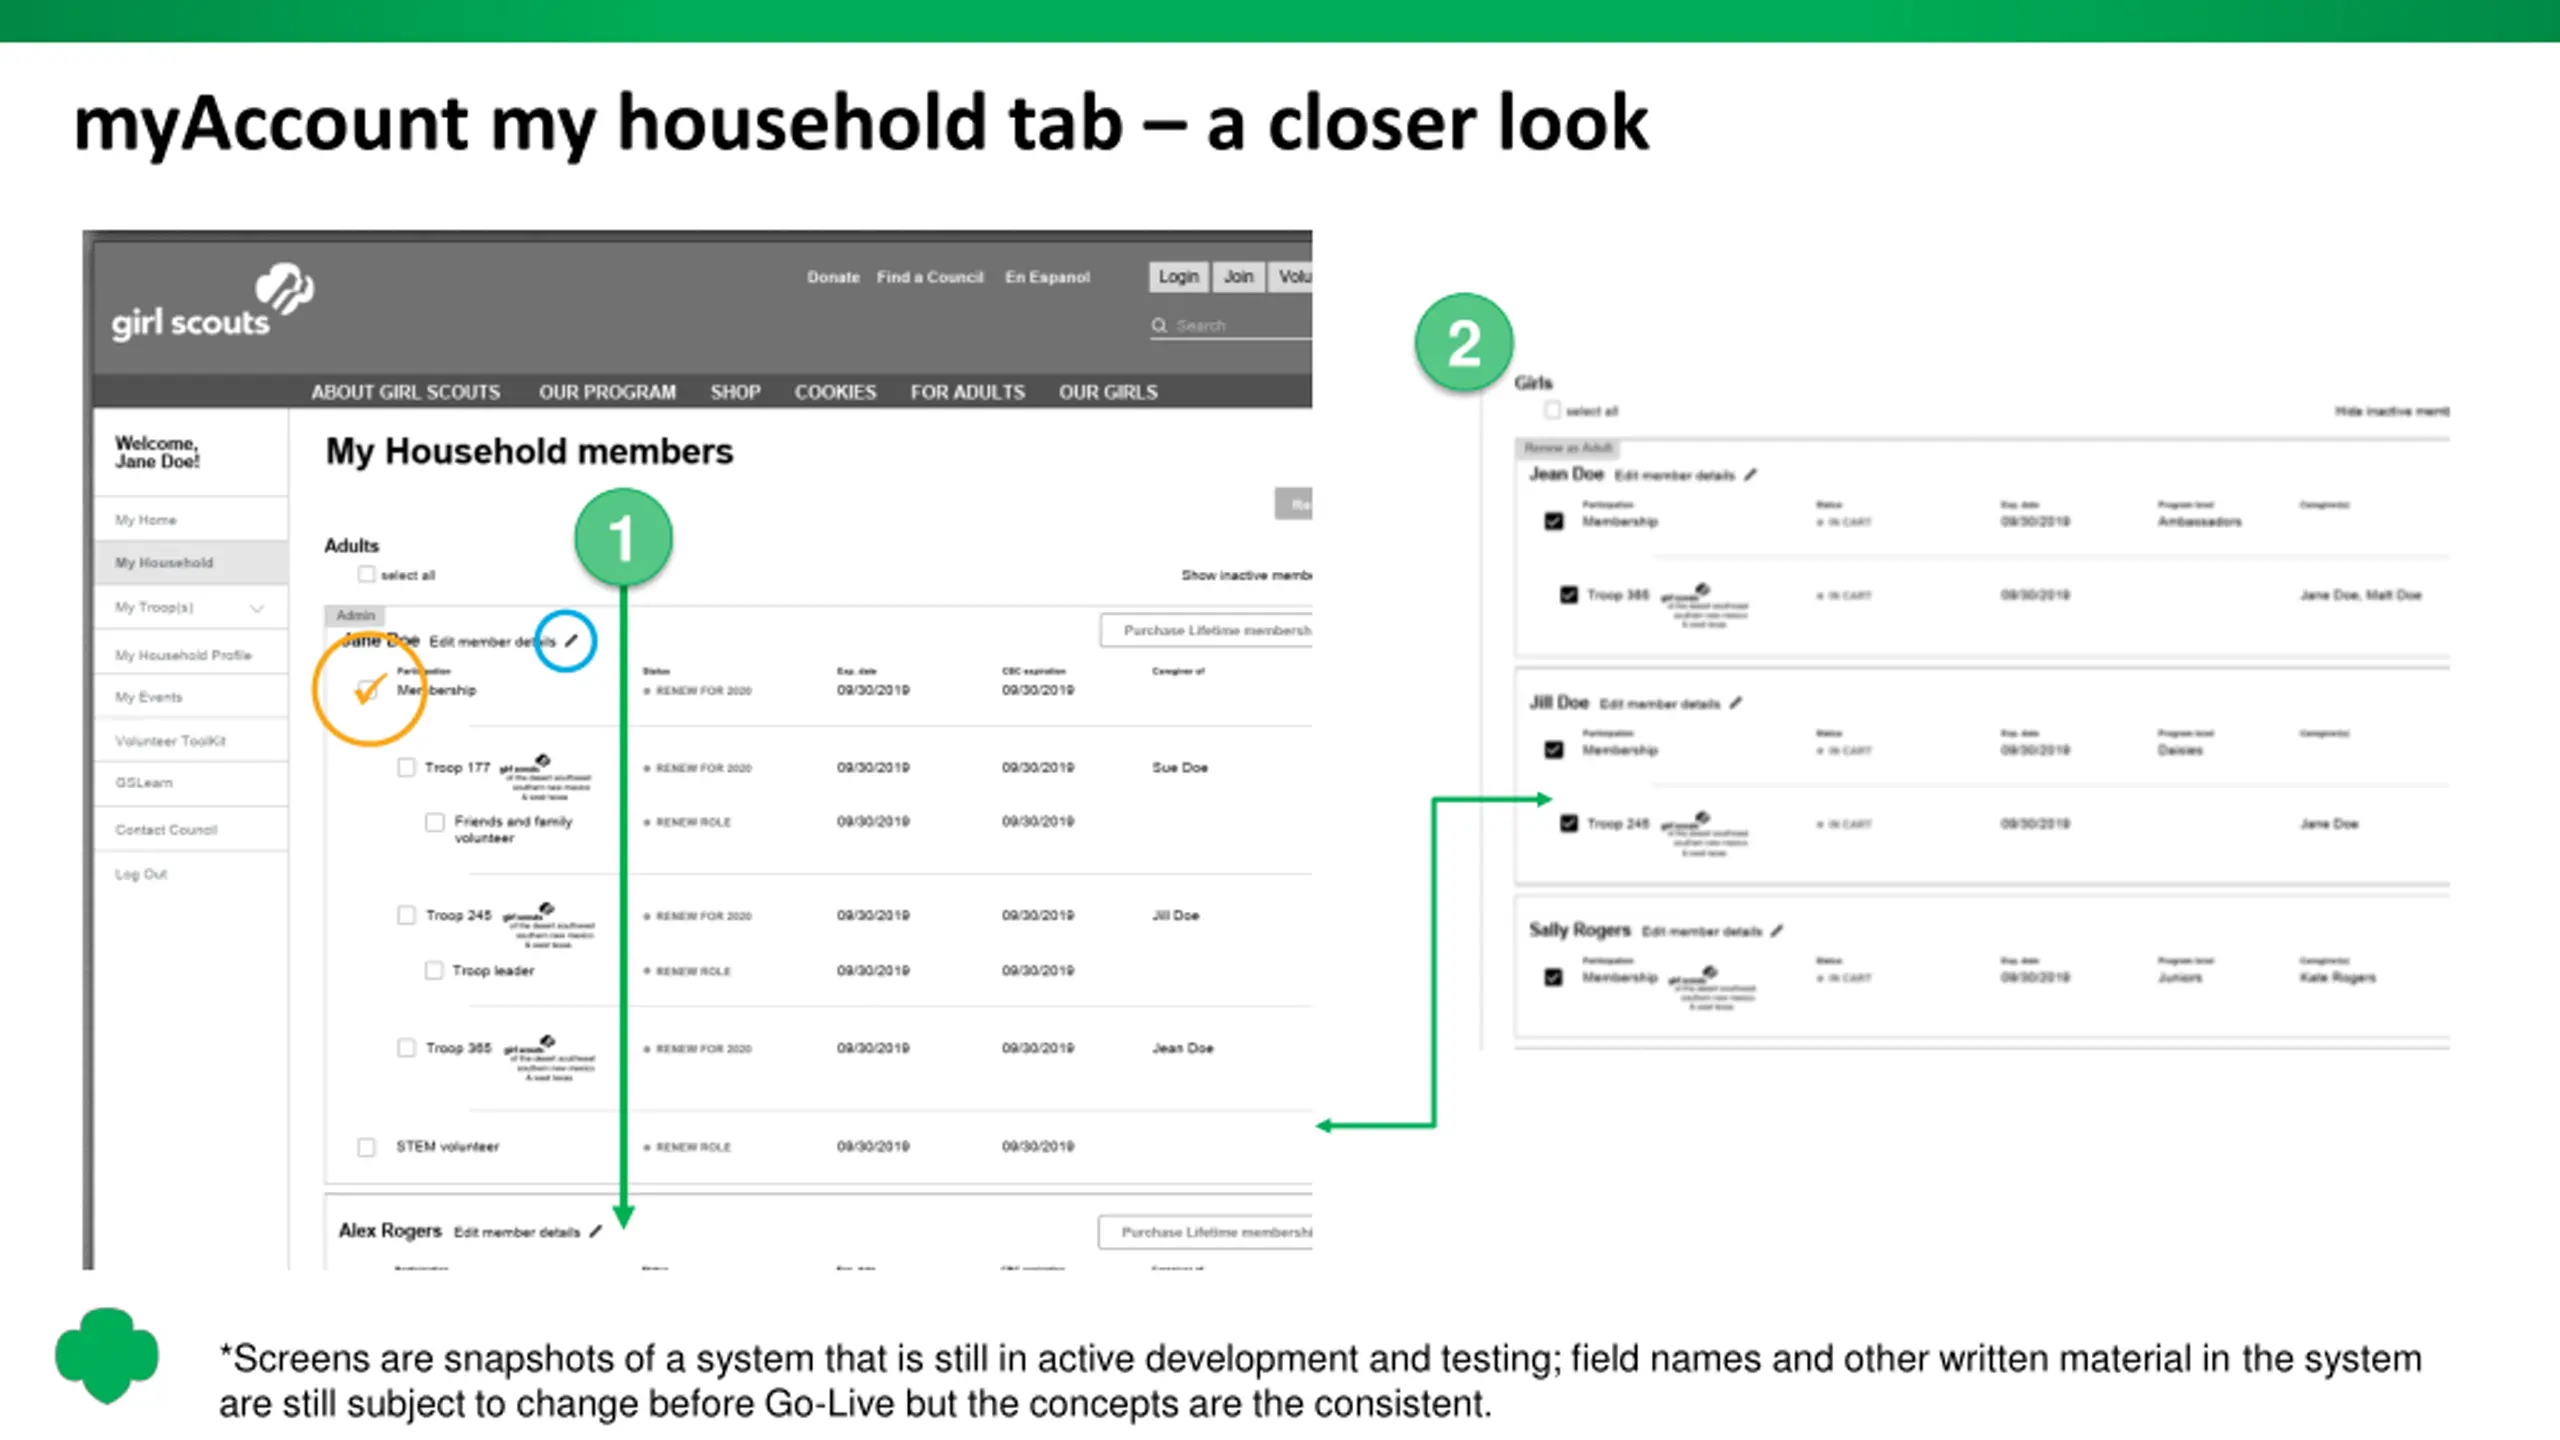Viewport: 2560px width, 1440px height.
Task: Click edit pencil beside Jean Doe
Action: coord(1750,475)
